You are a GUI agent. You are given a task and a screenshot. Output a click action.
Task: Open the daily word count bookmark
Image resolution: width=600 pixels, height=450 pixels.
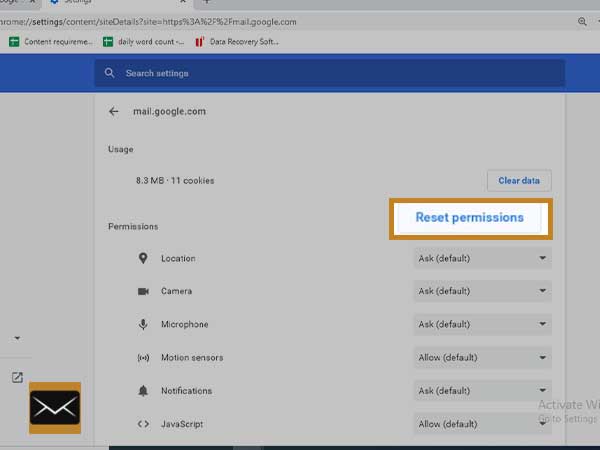click(x=143, y=41)
